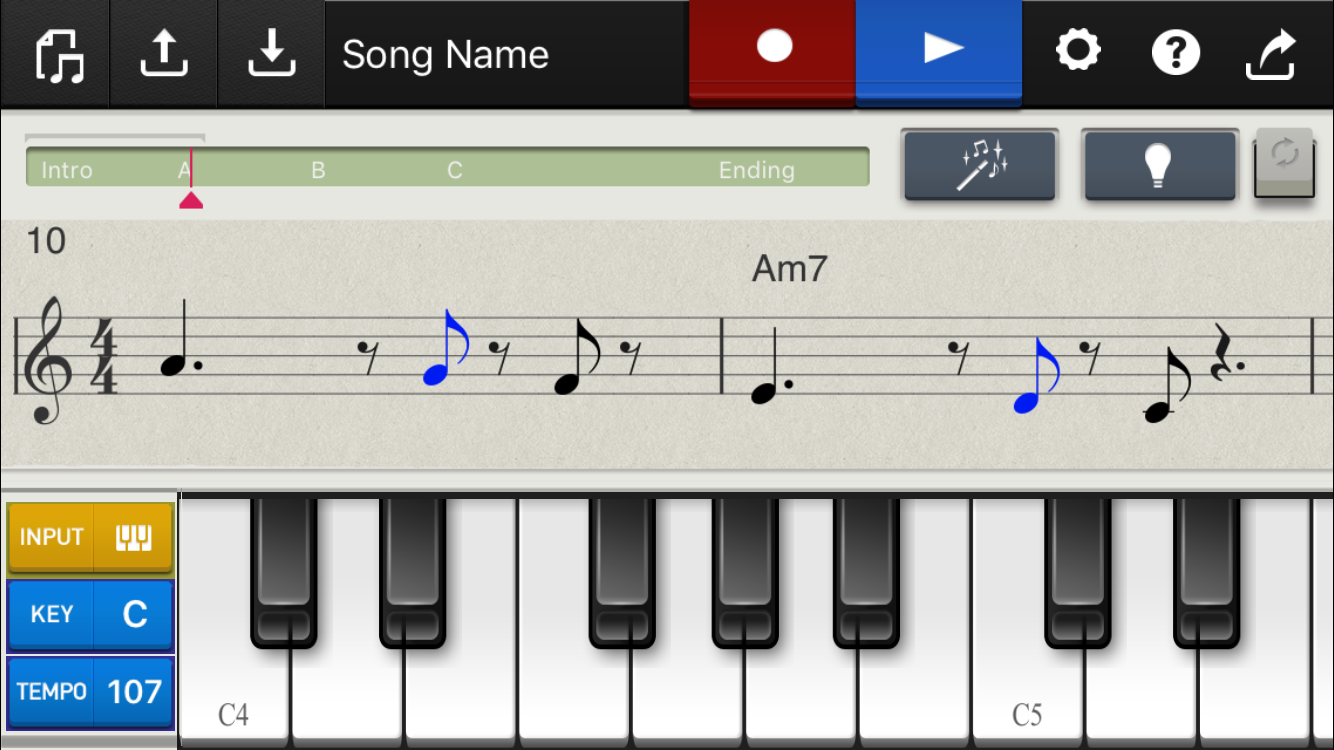Toggle the loop repeat button
Screen dimensions: 1334x750
pyautogui.click(x=1284, y=163)
